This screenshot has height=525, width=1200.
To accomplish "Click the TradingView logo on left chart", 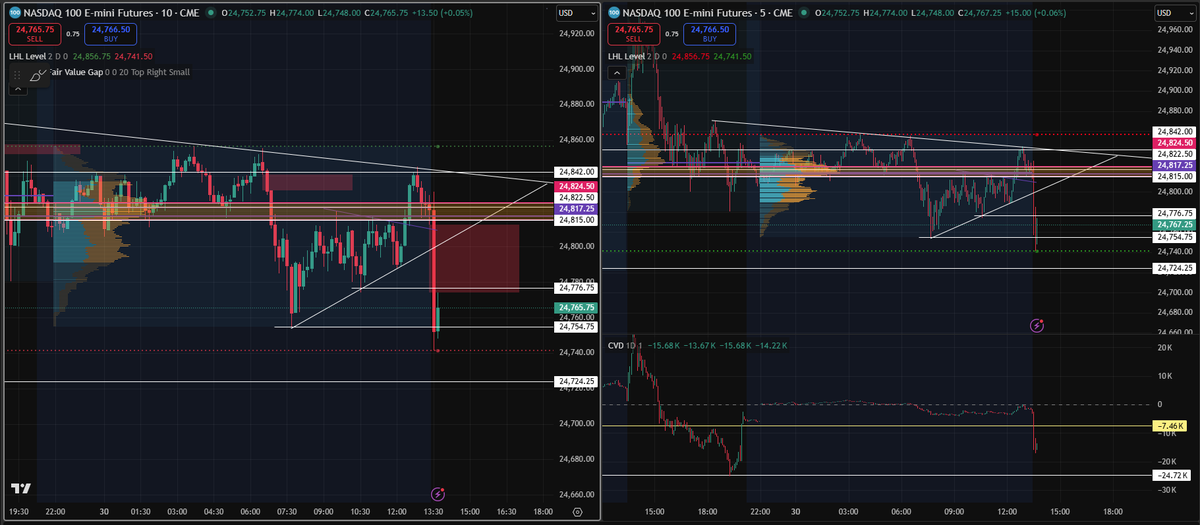I will (x=19, y=489).
